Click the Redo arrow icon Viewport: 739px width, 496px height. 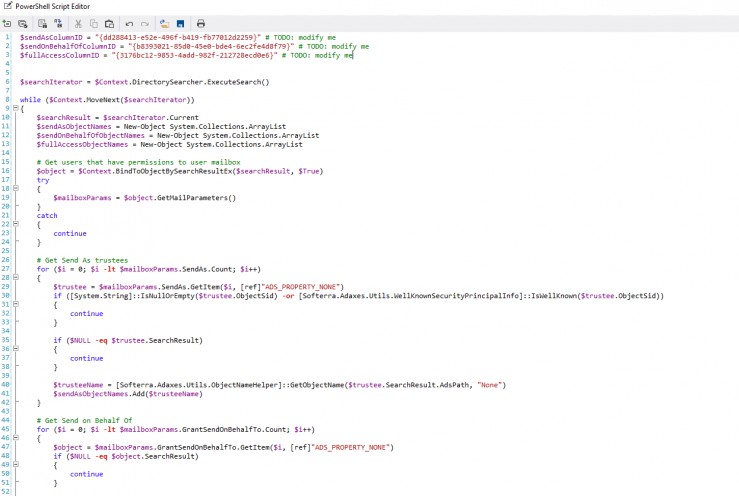(x=145, y=24)
